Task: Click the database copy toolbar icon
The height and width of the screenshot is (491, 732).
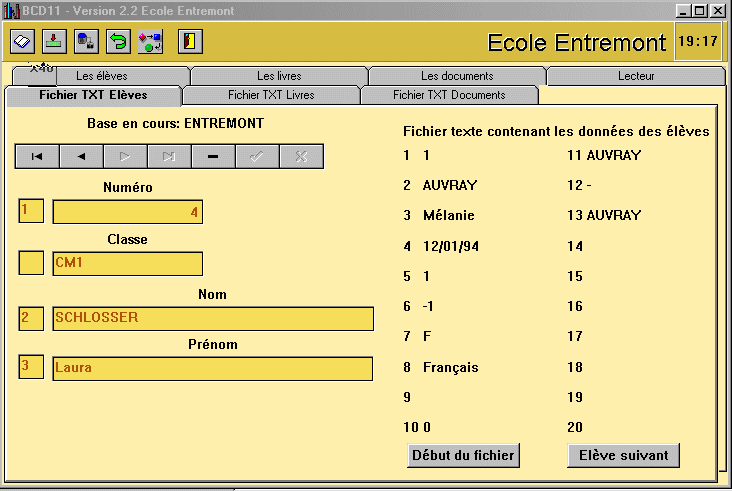Action: pos(86,41)
